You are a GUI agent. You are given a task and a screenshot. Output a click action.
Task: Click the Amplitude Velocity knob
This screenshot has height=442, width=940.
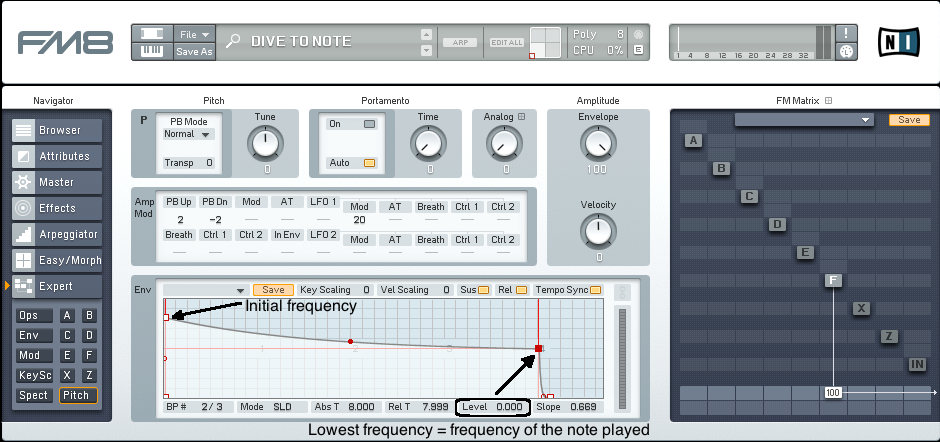click(598, 232)
